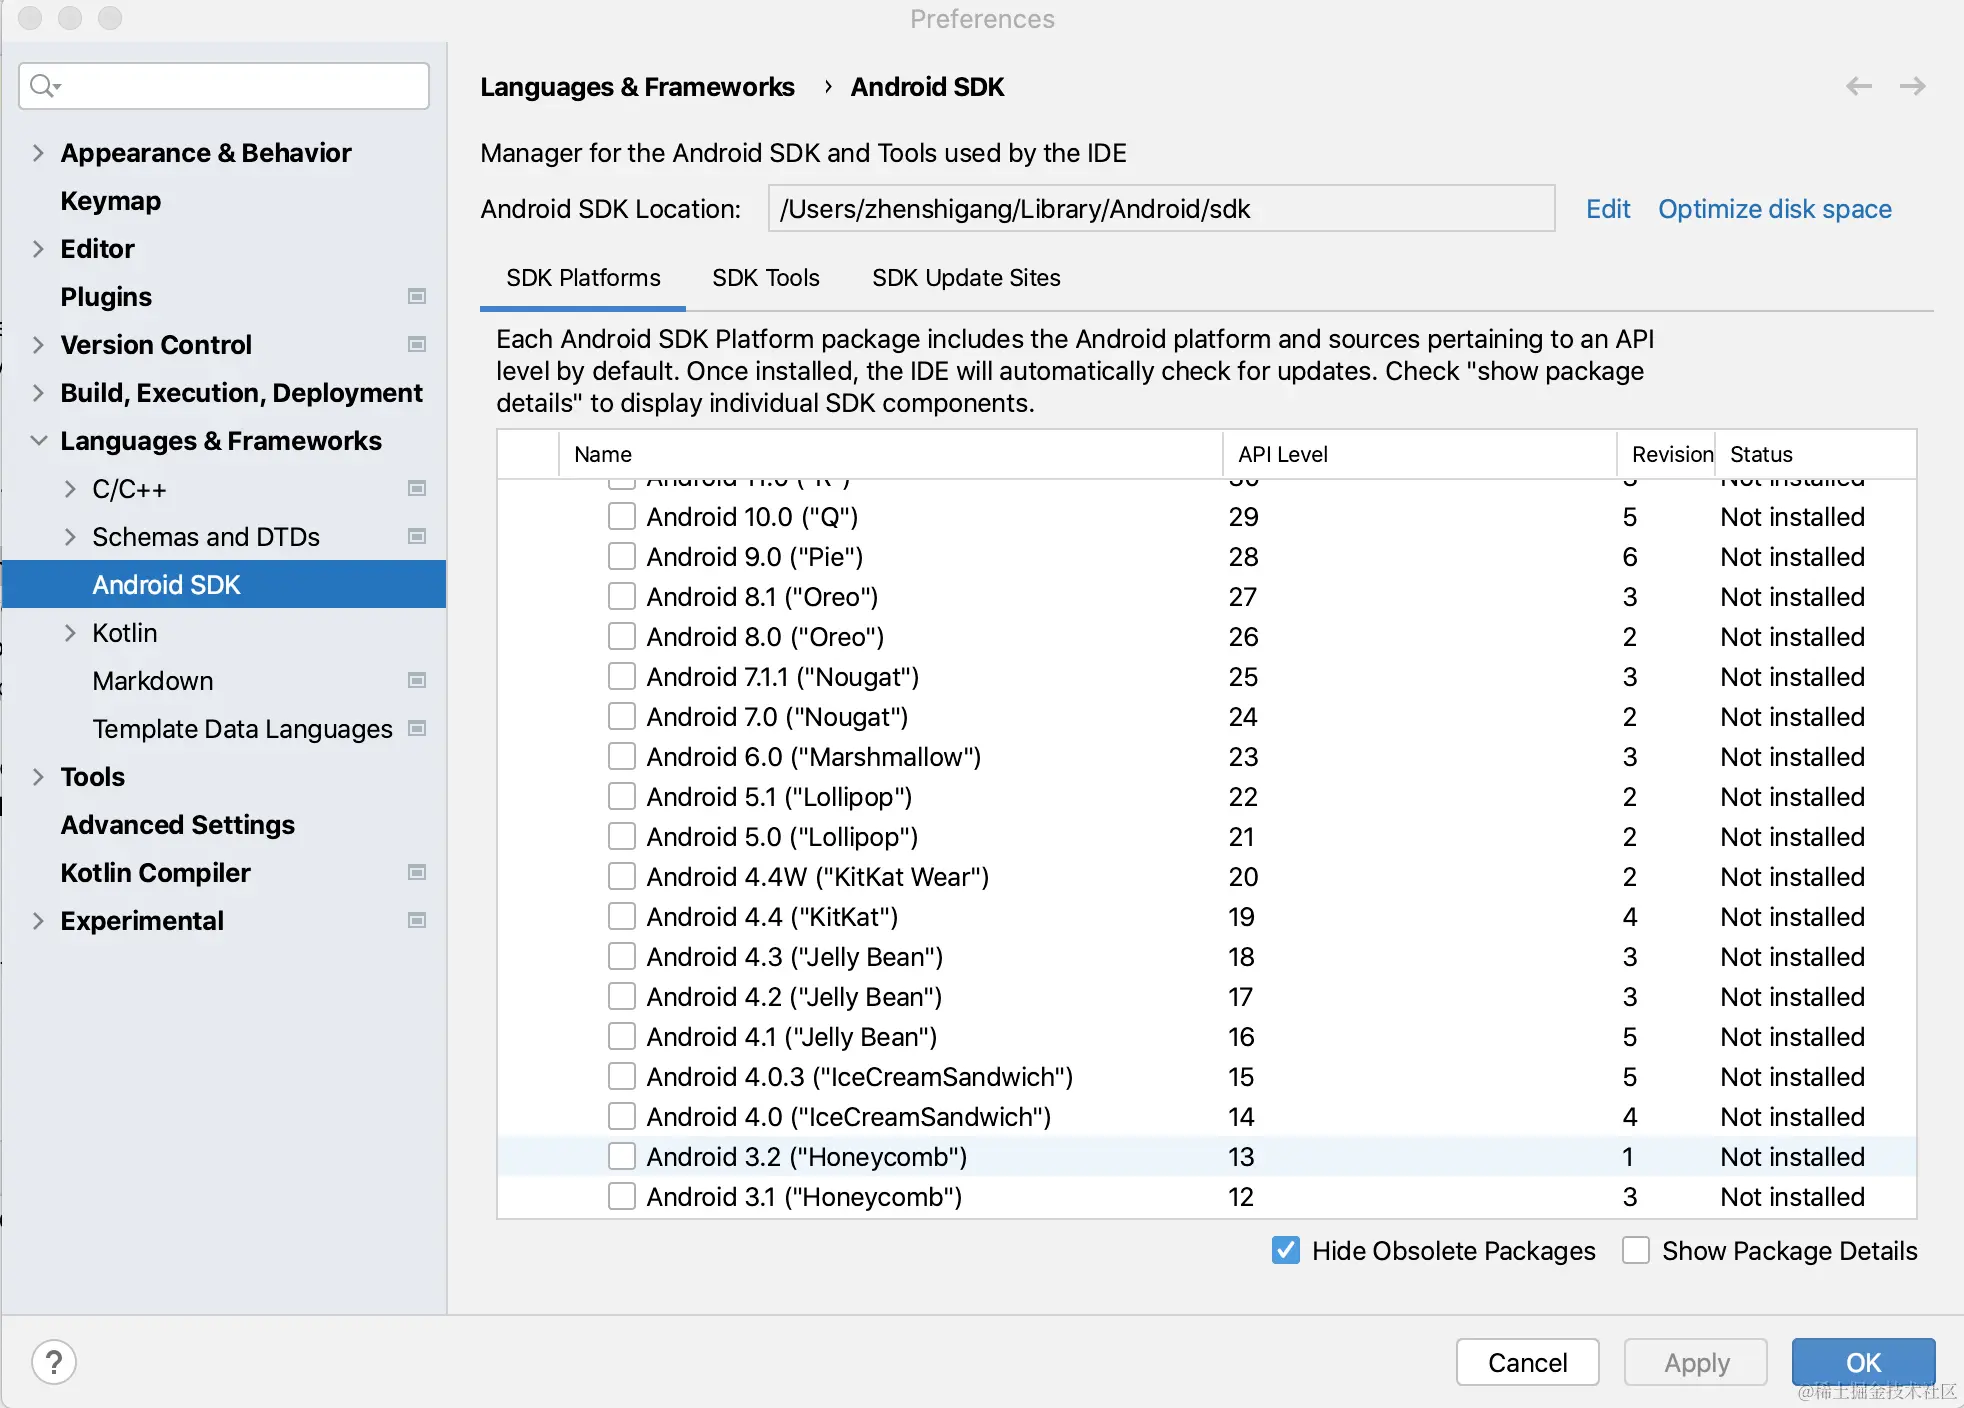The height and width of the screenshot is (1408, 1964).
Task: Open the SDK Update Sites tab
Action: point(965,278)
